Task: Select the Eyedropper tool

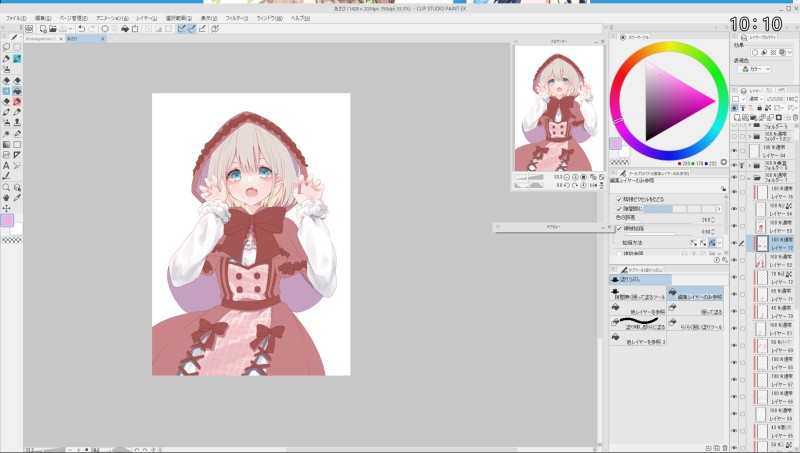Action: [17, 198]
